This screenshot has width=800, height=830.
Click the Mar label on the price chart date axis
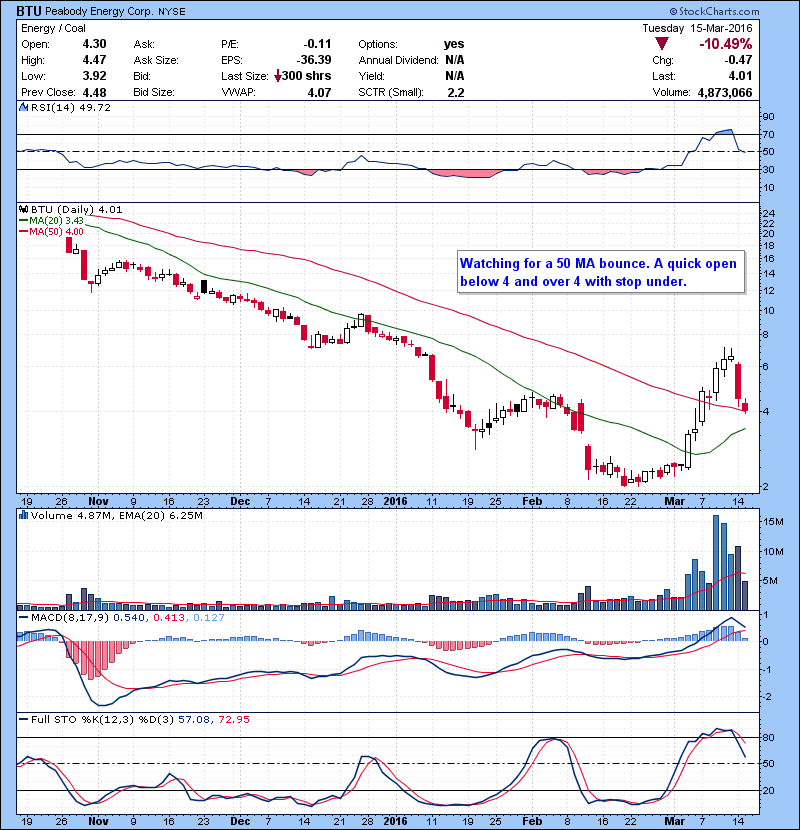[674, 501]
